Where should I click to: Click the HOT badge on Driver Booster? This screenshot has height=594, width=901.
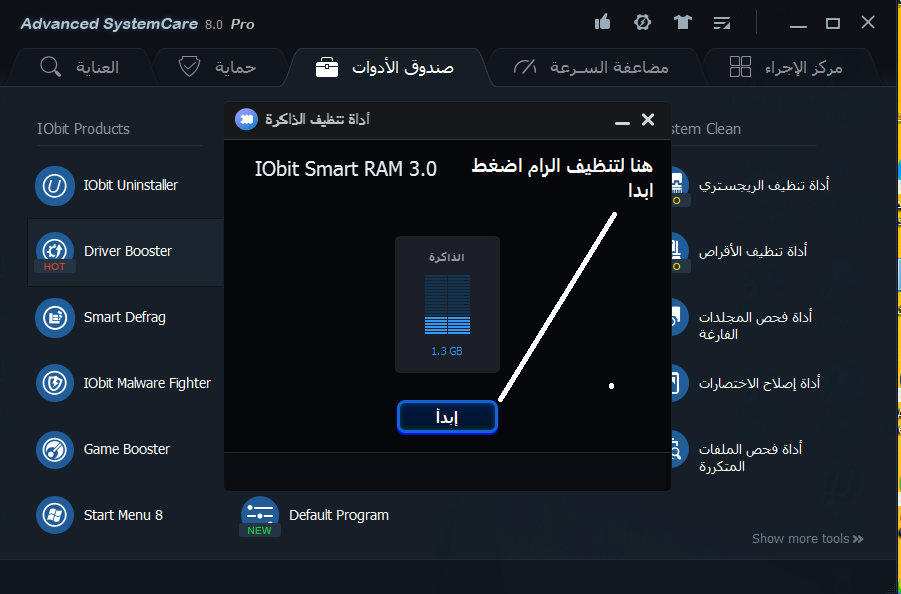[x=55, y=267]
